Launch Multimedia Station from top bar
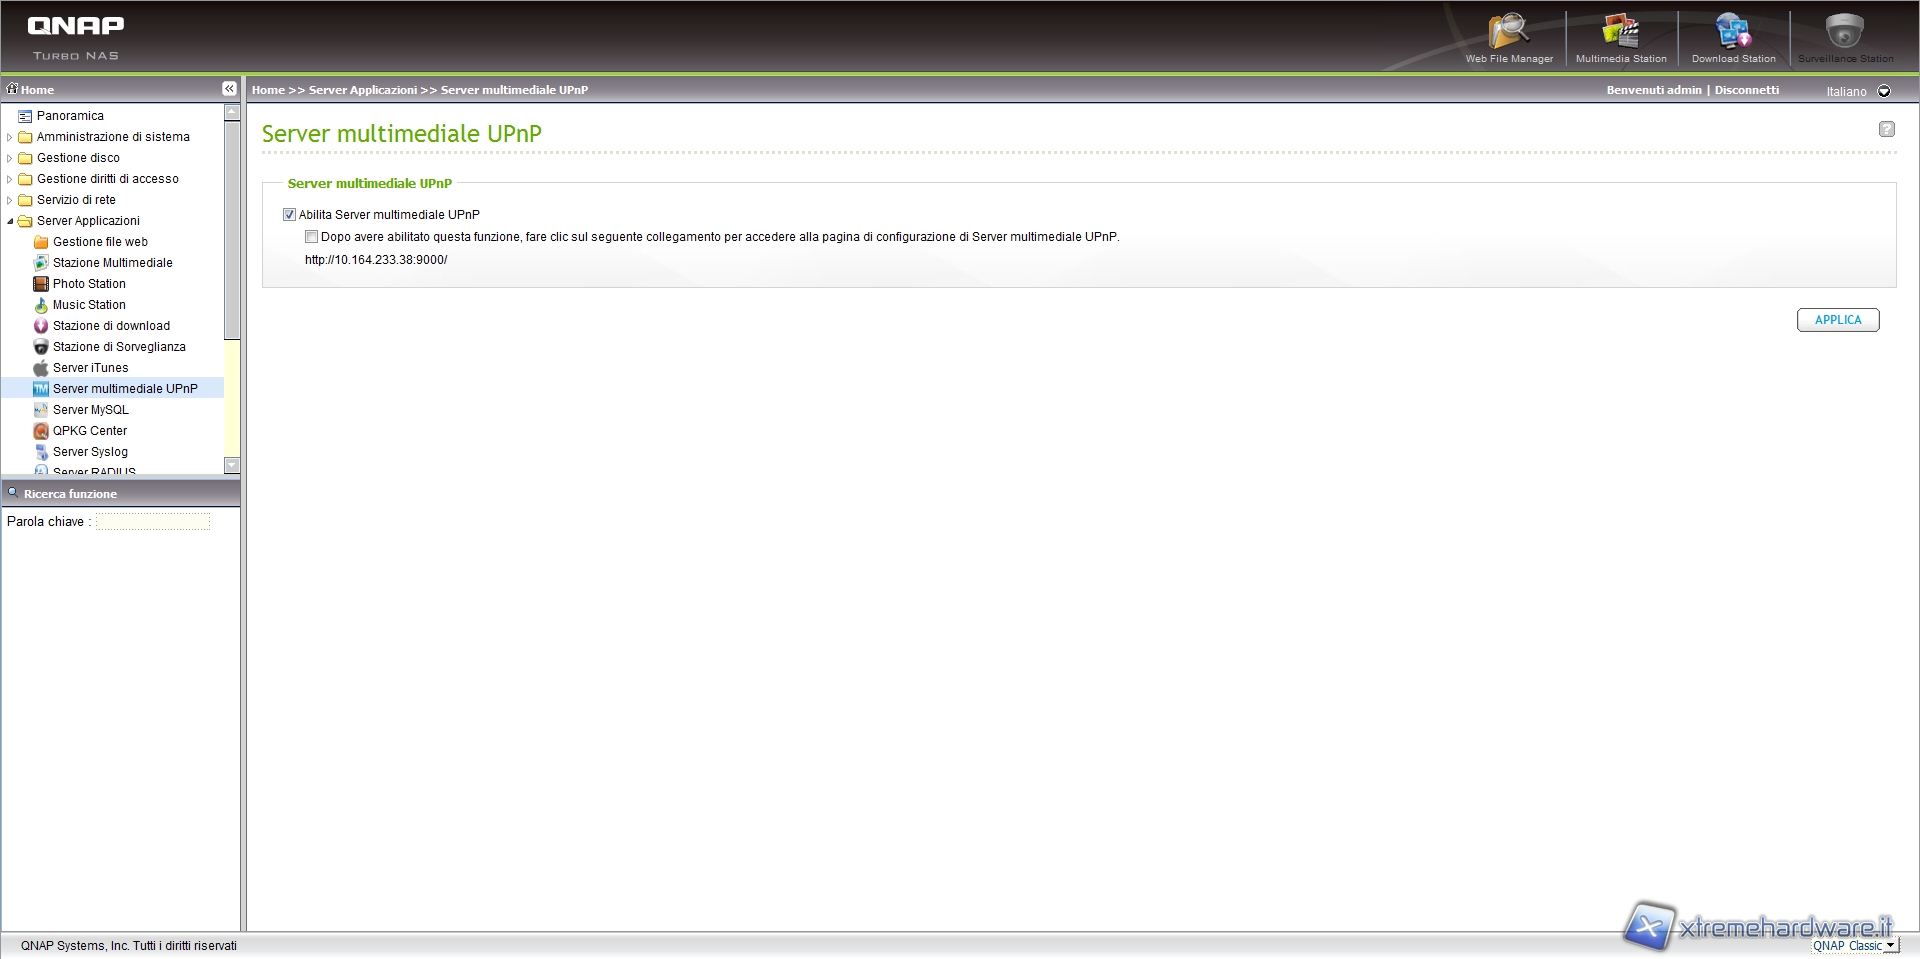Viewport: 1920px width, 959px height. 1620,35
